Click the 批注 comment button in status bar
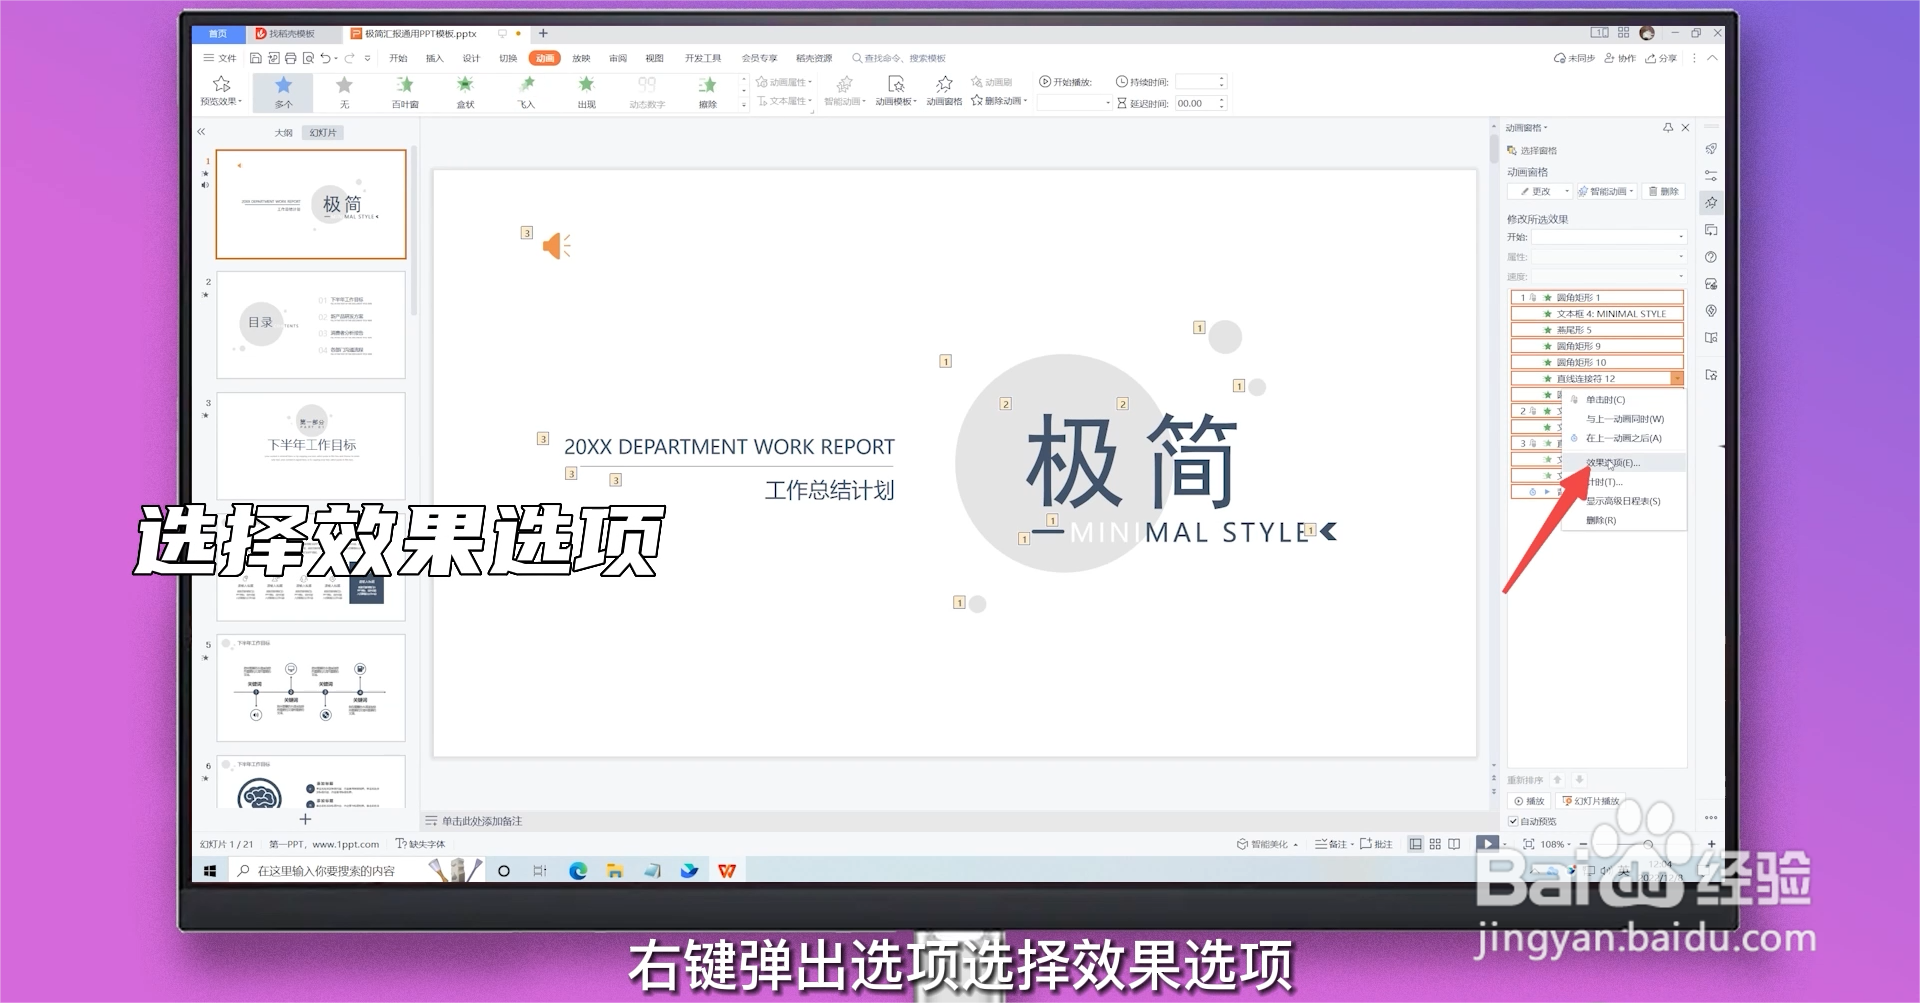Viewport: 1920px width, 1003px height. click(1376, 844)
